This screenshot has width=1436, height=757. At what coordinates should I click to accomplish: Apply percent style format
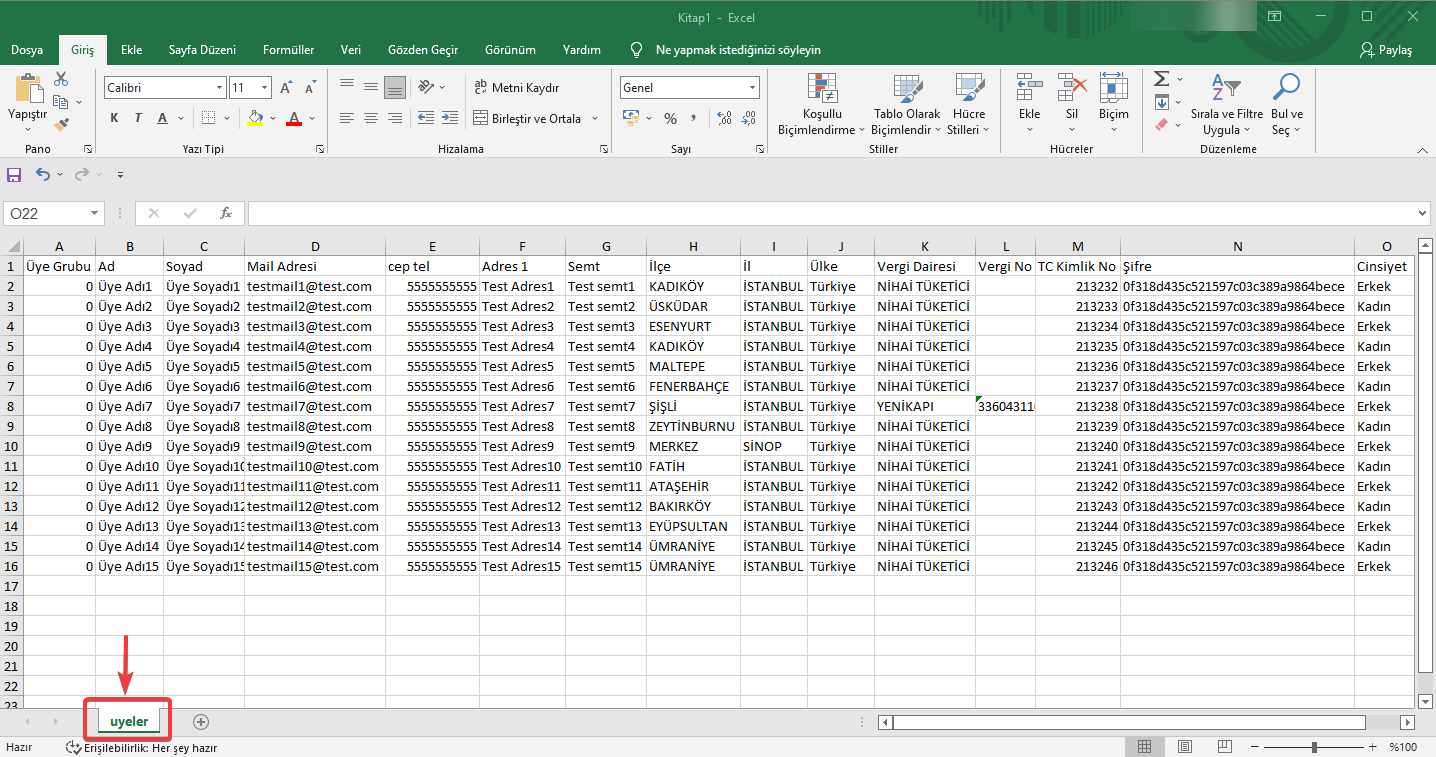tap(670, 118)
